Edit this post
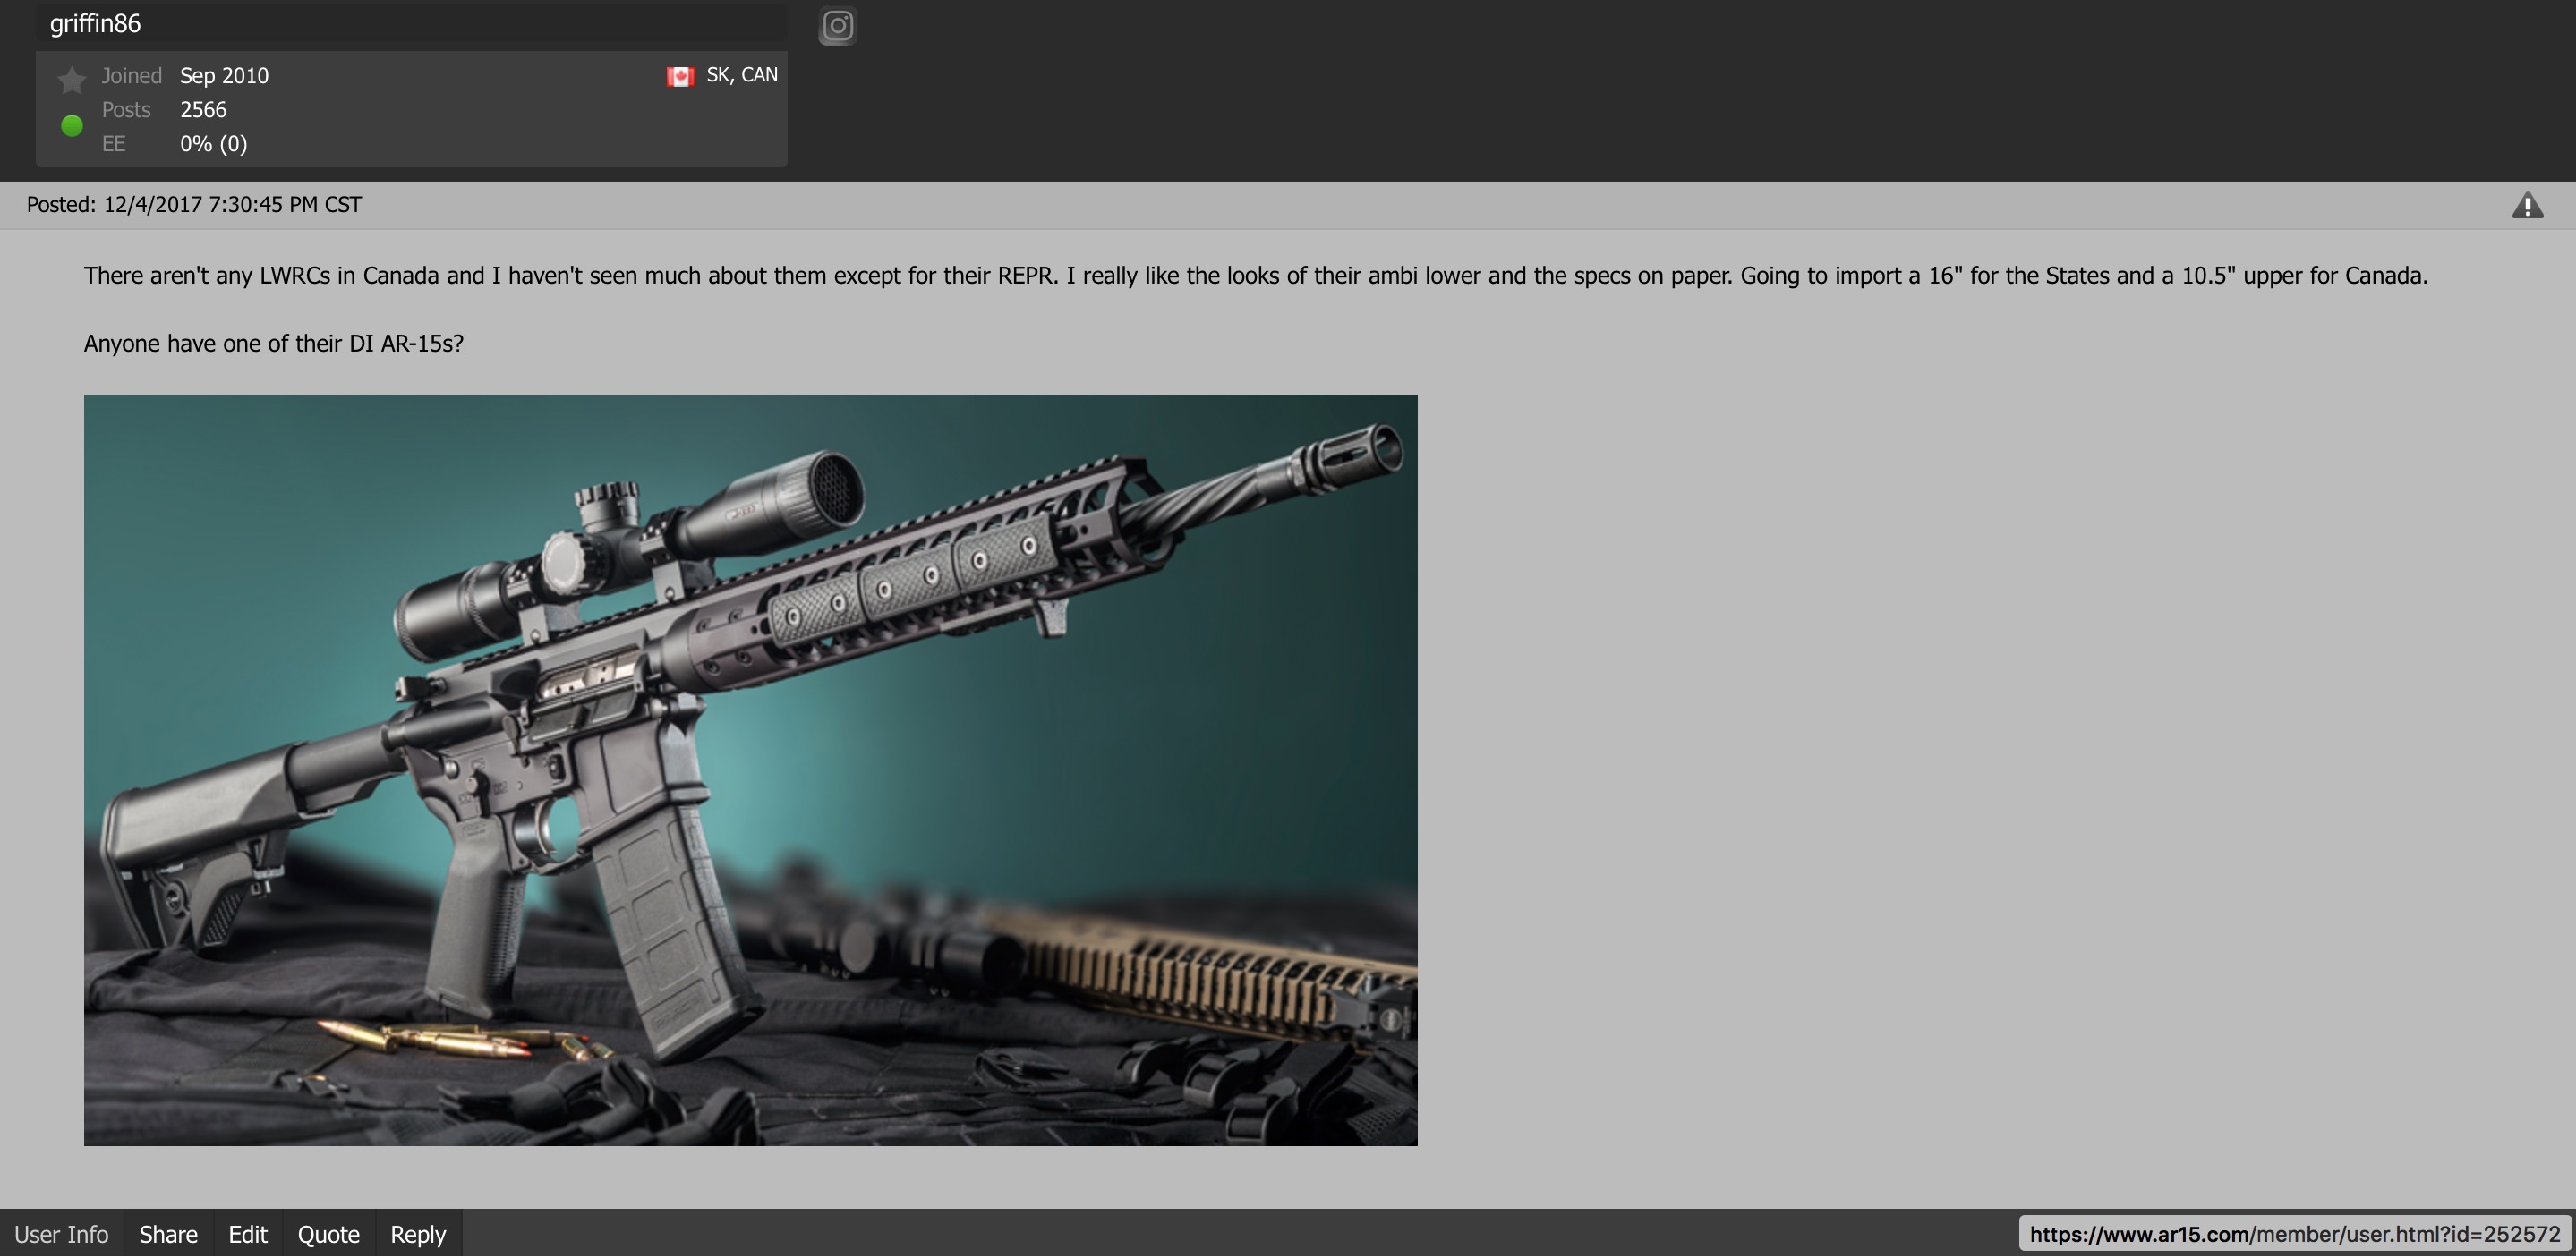 click(x=247, y=1234)
